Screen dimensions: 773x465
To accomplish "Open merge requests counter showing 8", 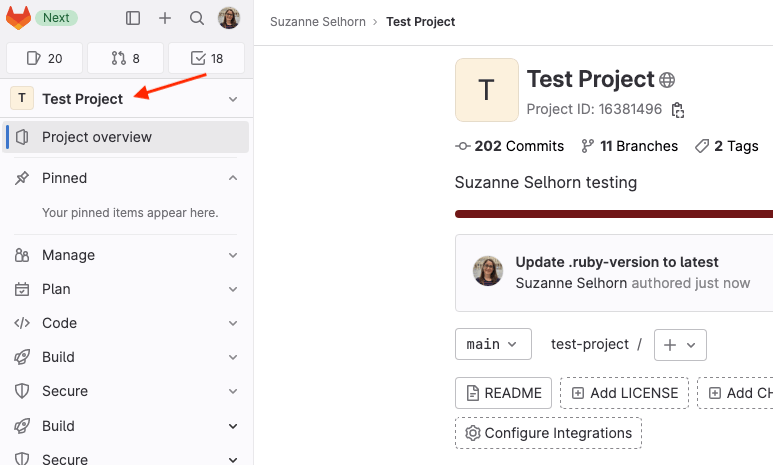I will click(x=125, y=58).
